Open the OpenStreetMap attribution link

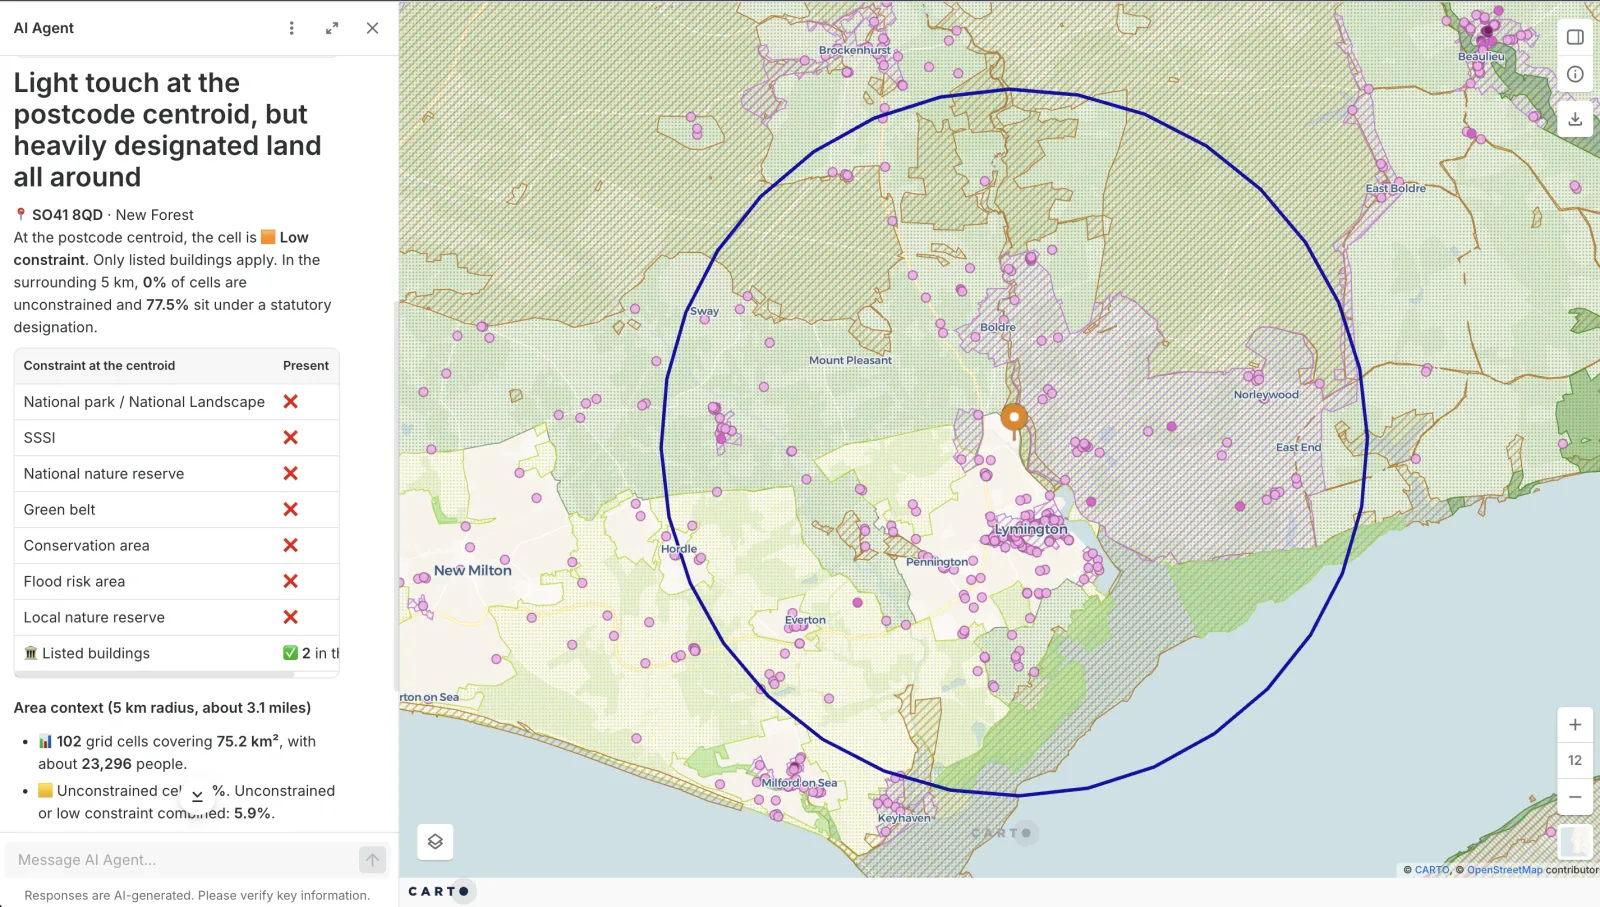[x=1504, y=870]
